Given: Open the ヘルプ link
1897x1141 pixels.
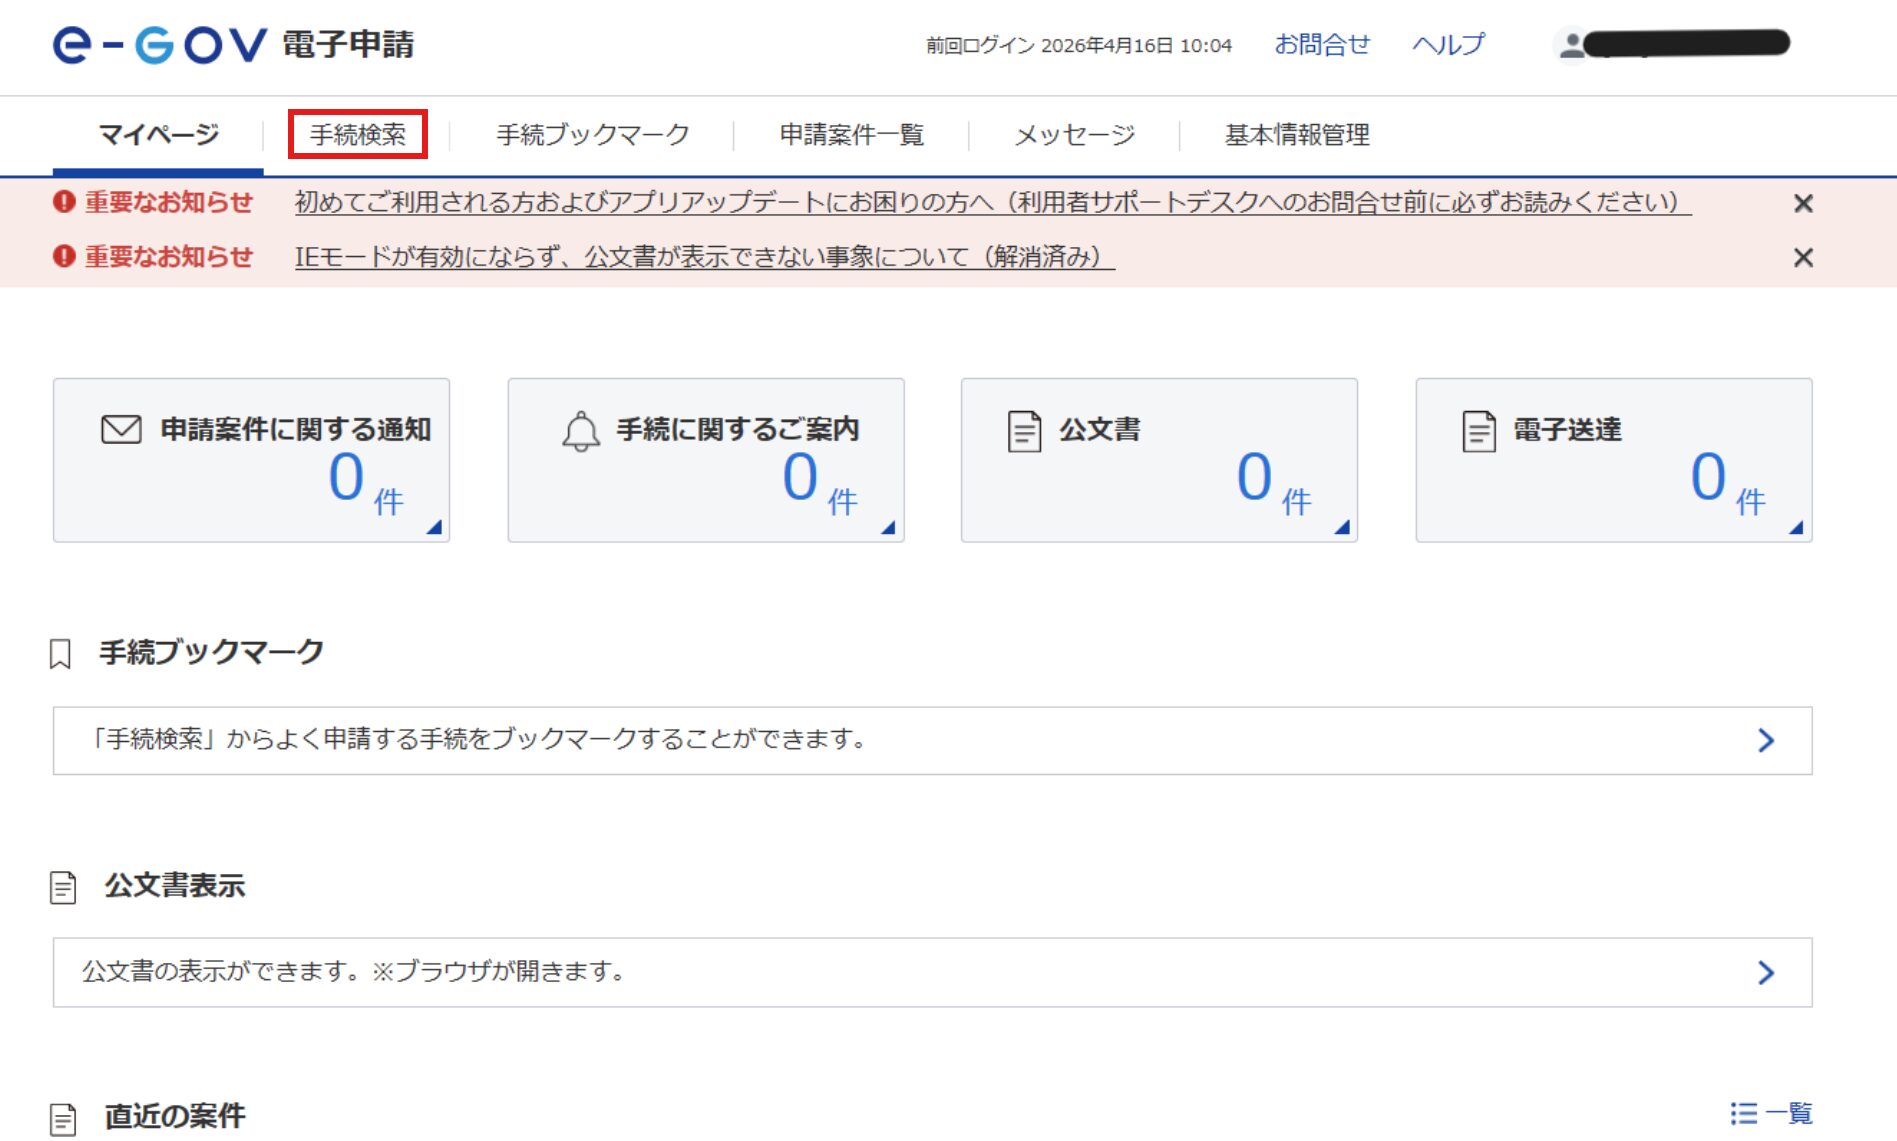Looking at the screenshot, I should 1448,45.
